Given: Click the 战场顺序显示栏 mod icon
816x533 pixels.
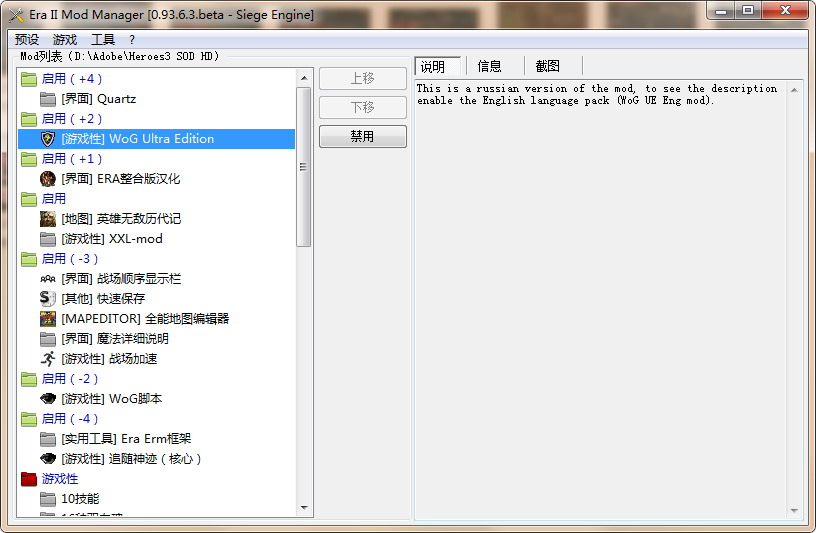Looking at the screenshot, I should (48, 279).
